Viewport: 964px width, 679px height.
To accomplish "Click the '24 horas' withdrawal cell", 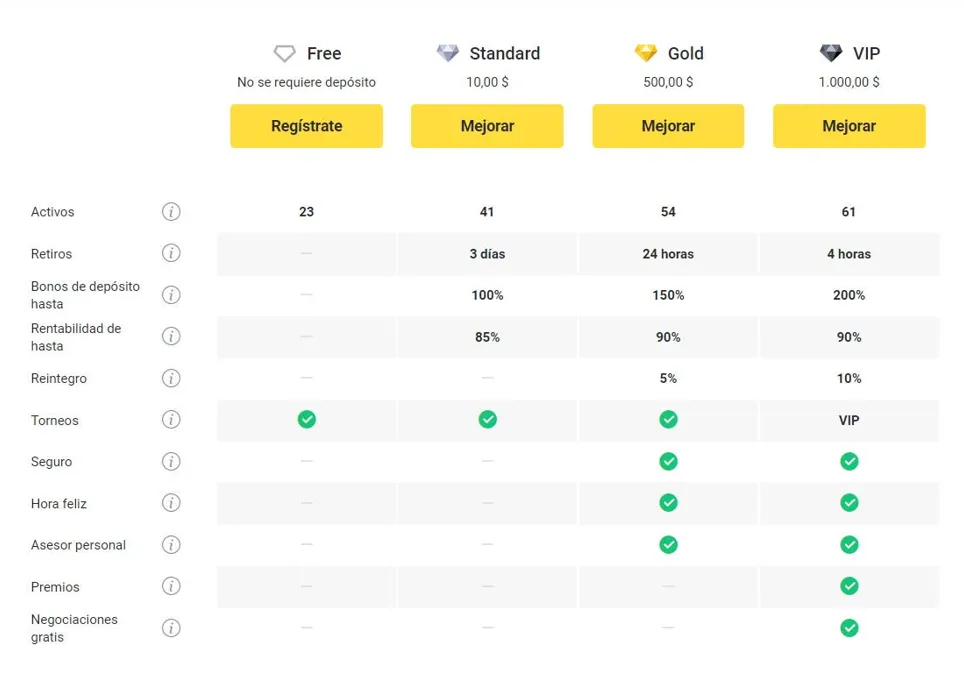I will coord(668,253).
